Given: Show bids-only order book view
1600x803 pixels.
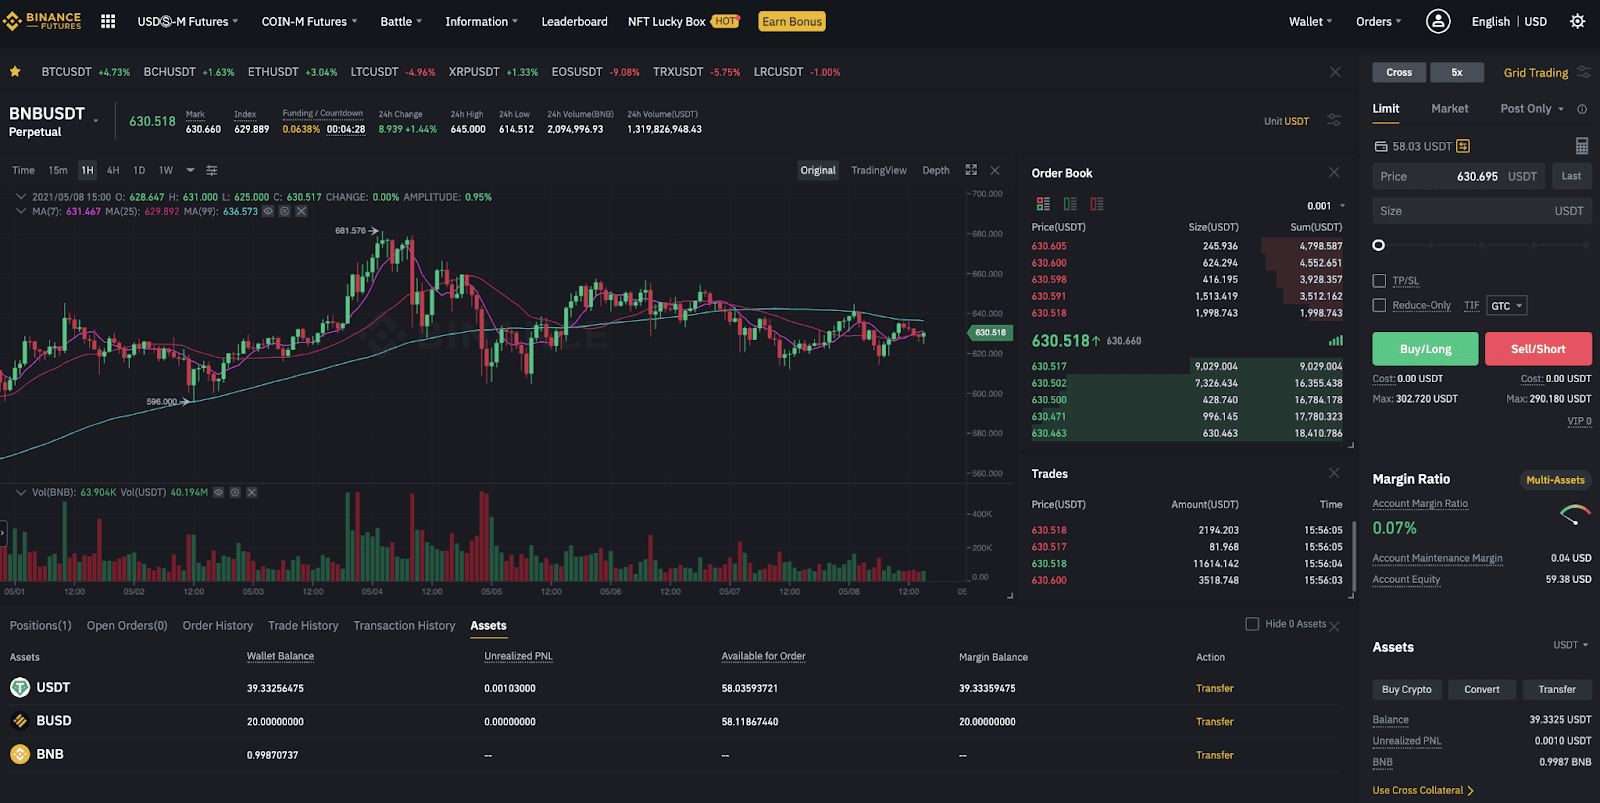Looking at the screenshot, I should 1070,204.
